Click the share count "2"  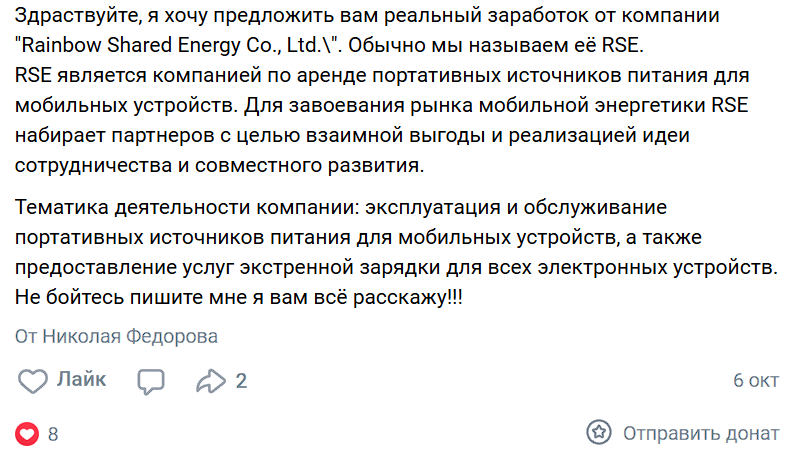click(241, 381)
